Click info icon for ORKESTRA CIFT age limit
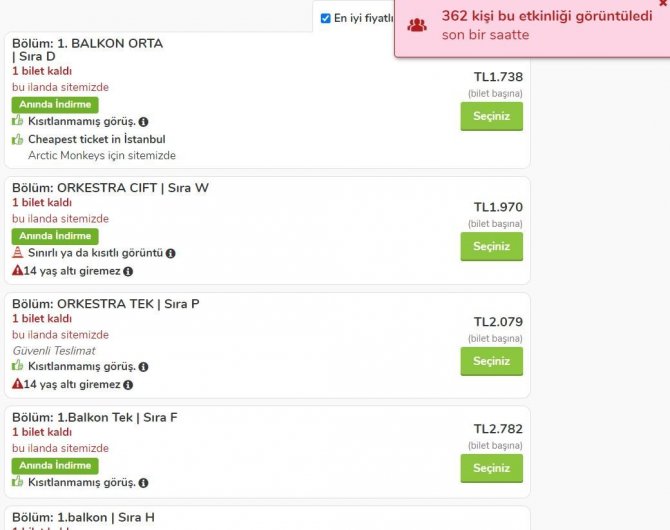The image size is (670, 530). click(x=128, y=271)
